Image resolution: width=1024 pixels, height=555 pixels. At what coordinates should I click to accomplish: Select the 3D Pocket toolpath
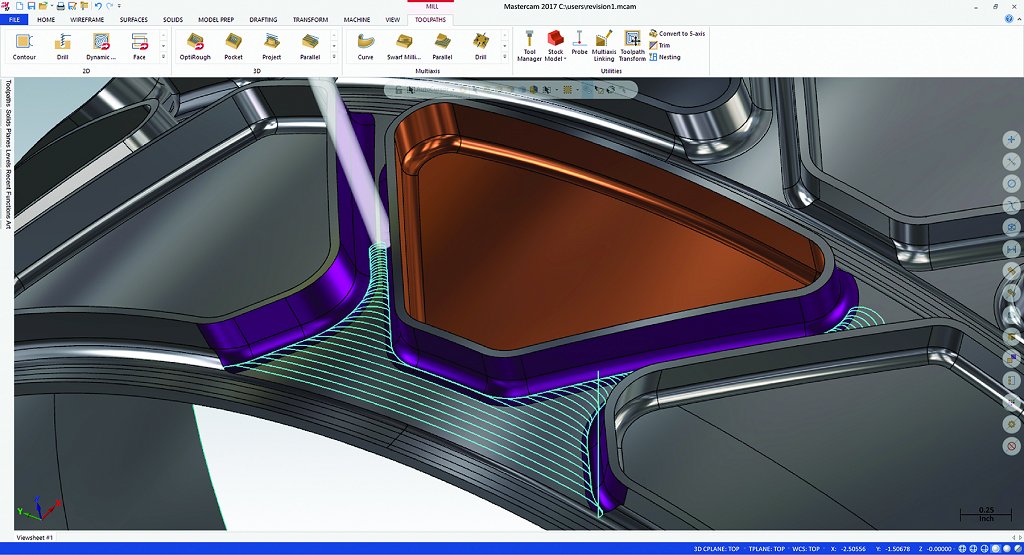233,45
